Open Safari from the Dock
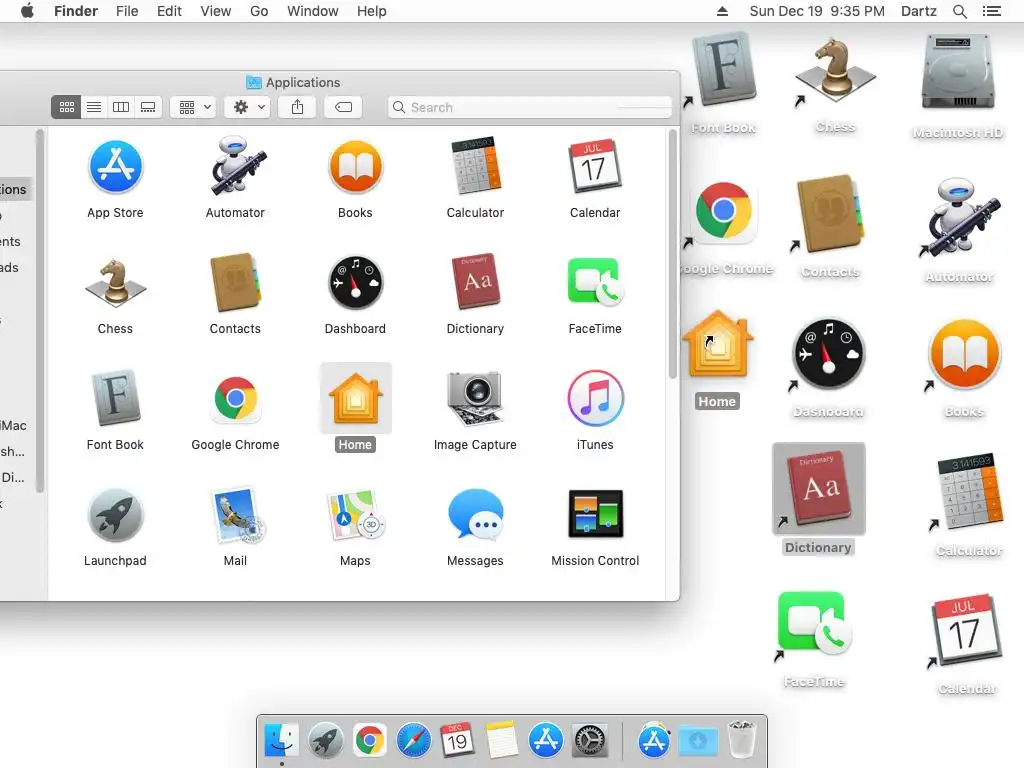The height and width of the screenshot is (768, 1024). click(x=413, y=741)
